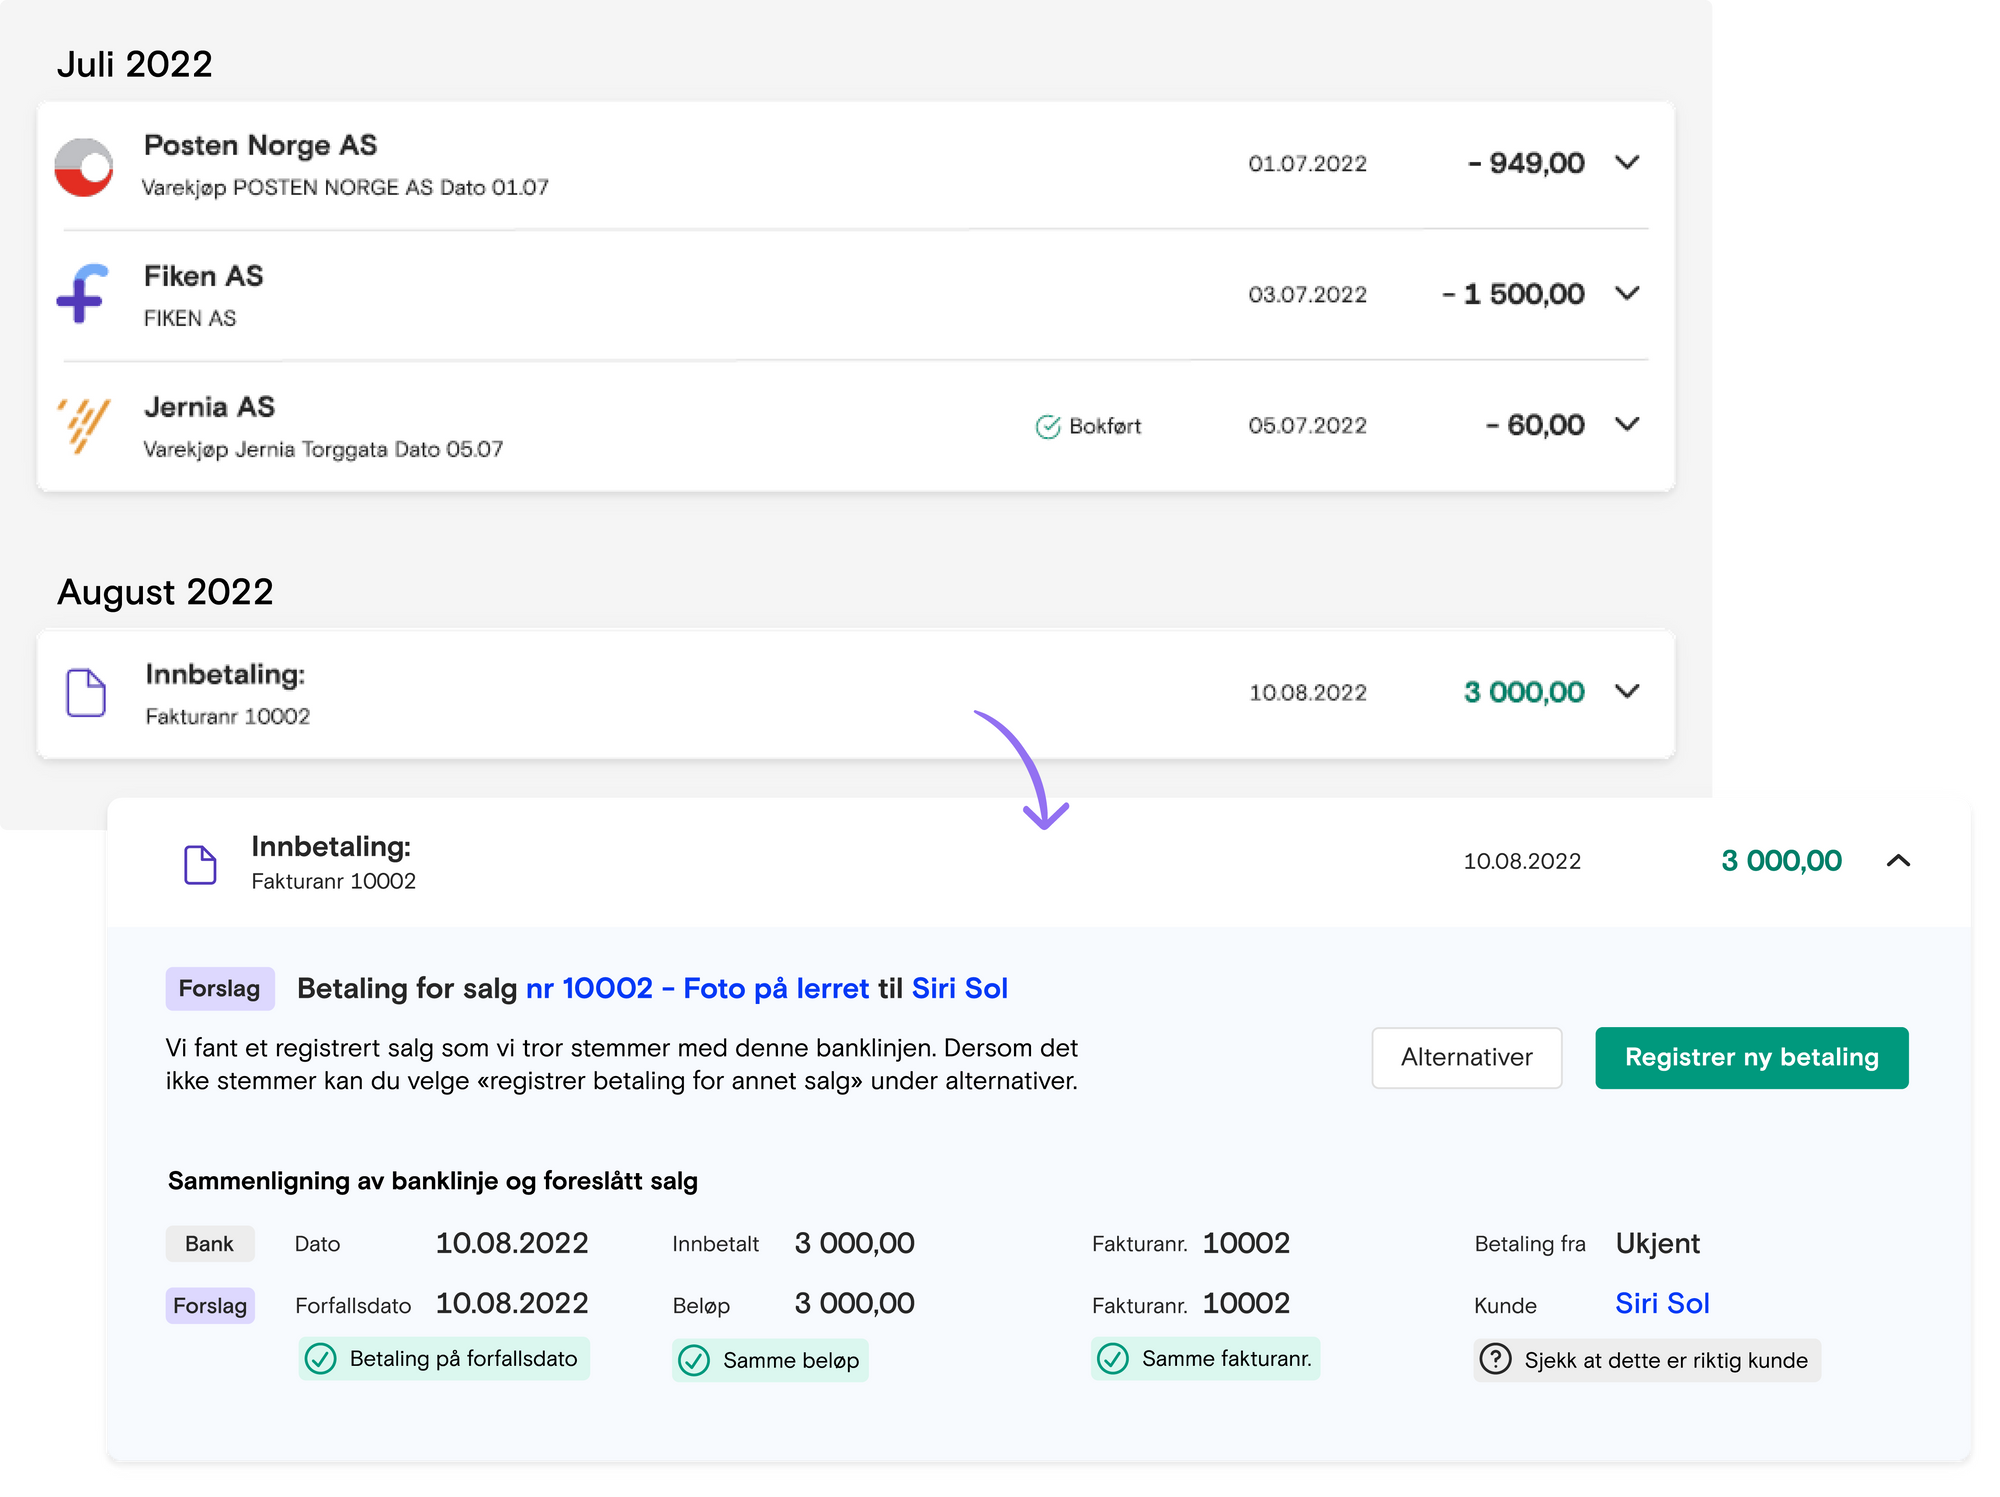Open sale link nr 10002 Foto på lerret

pyautogui.click(x=697, y=988)
